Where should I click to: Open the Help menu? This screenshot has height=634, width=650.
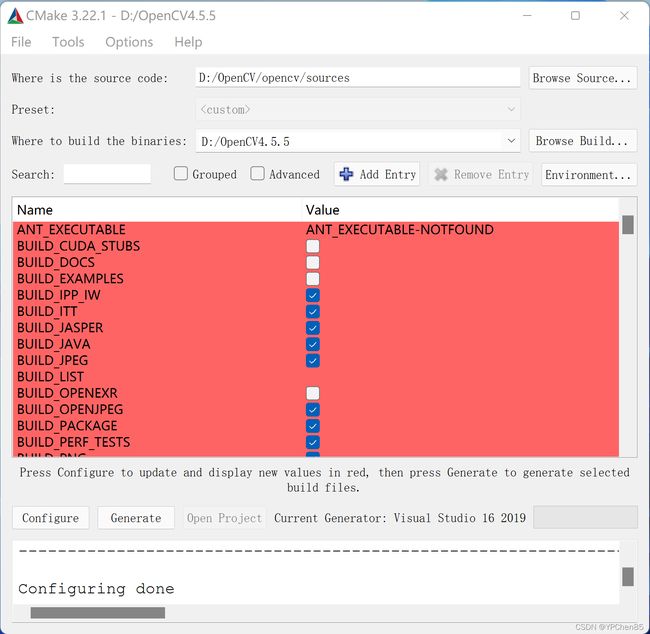188,42
